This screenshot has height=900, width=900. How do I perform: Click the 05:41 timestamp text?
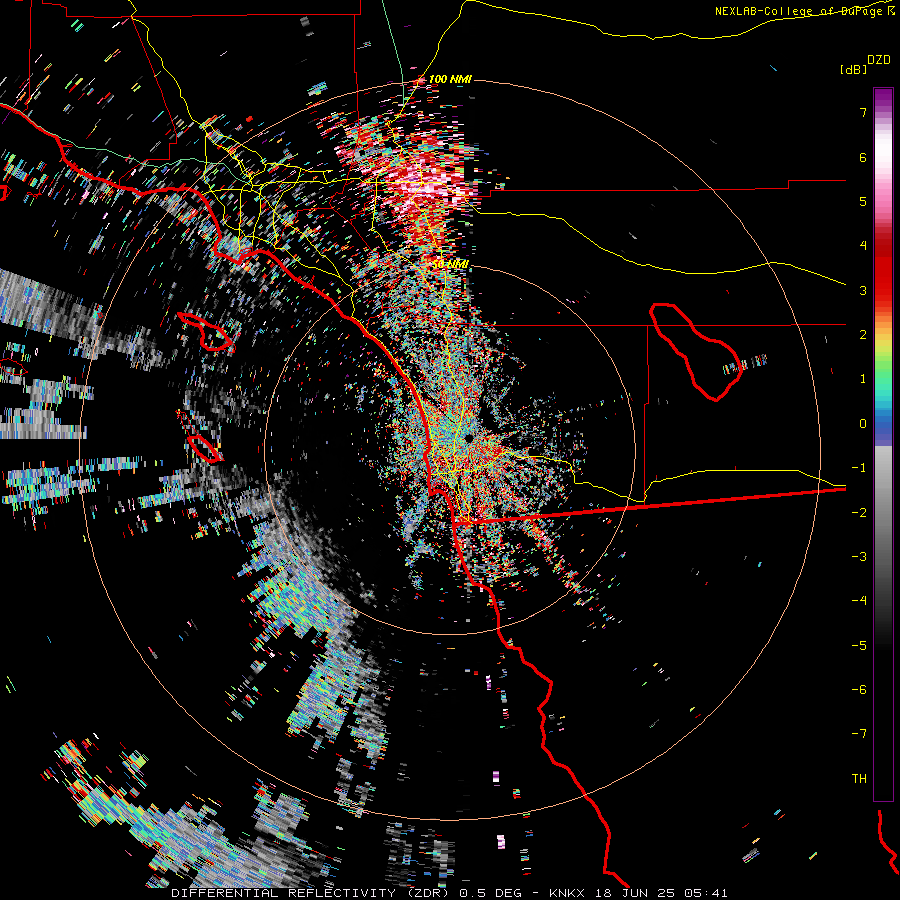[x=705, y=893]
